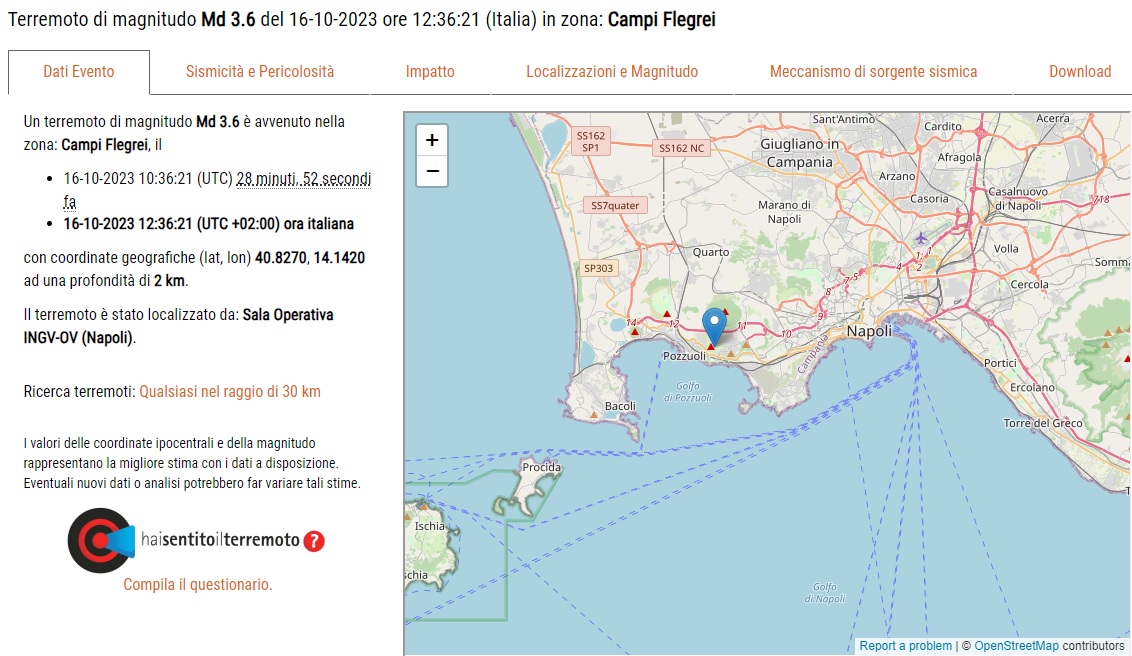The width and height of the screenshot is (1132, 656).
Task: Go to Localizzazioni e Magnitudo tab
Action: tap(612, 72)
